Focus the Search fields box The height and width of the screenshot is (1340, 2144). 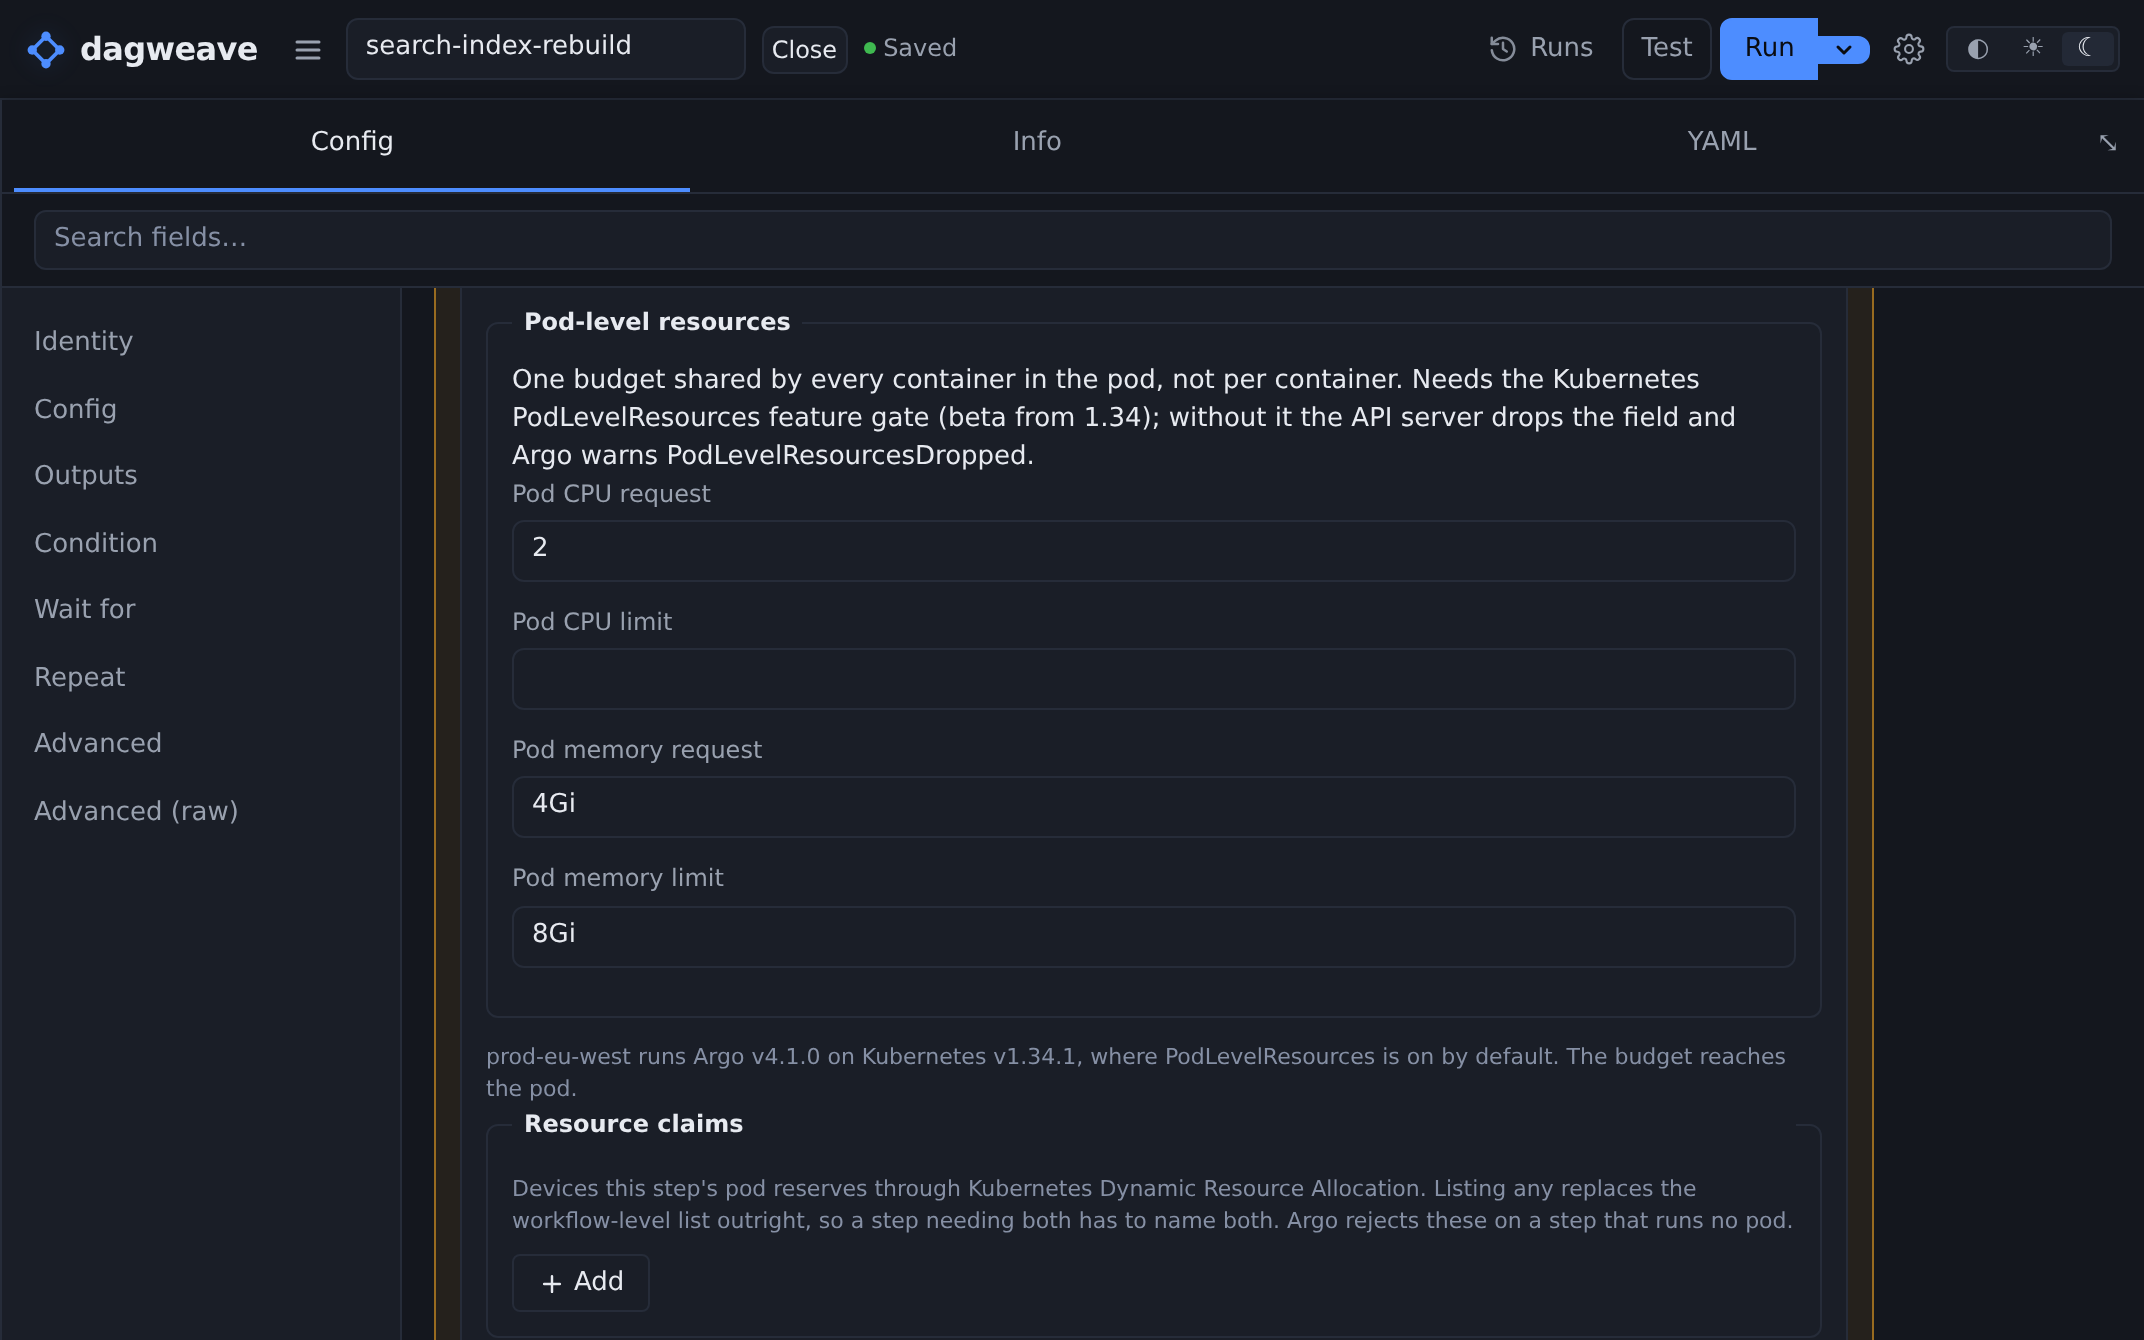tap(1073, 240)
